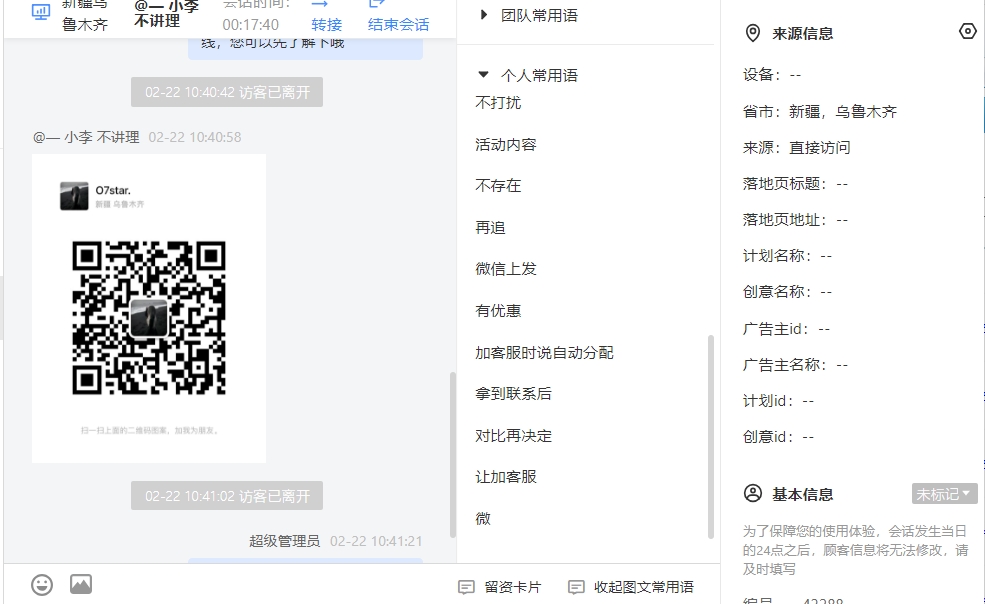Click the 基本信息 section heading
Screen dimensions: 985x604
[802, 495]
